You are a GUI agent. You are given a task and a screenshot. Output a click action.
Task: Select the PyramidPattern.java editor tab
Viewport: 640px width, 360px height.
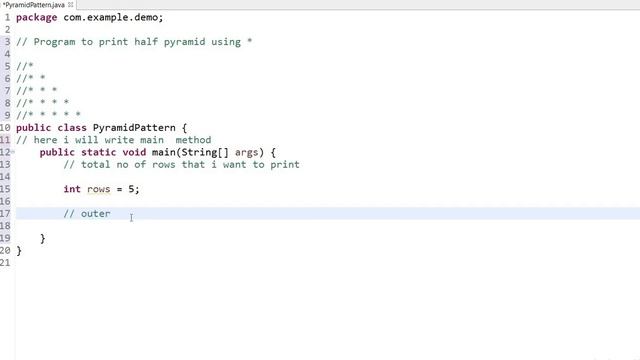click(34, 5)
